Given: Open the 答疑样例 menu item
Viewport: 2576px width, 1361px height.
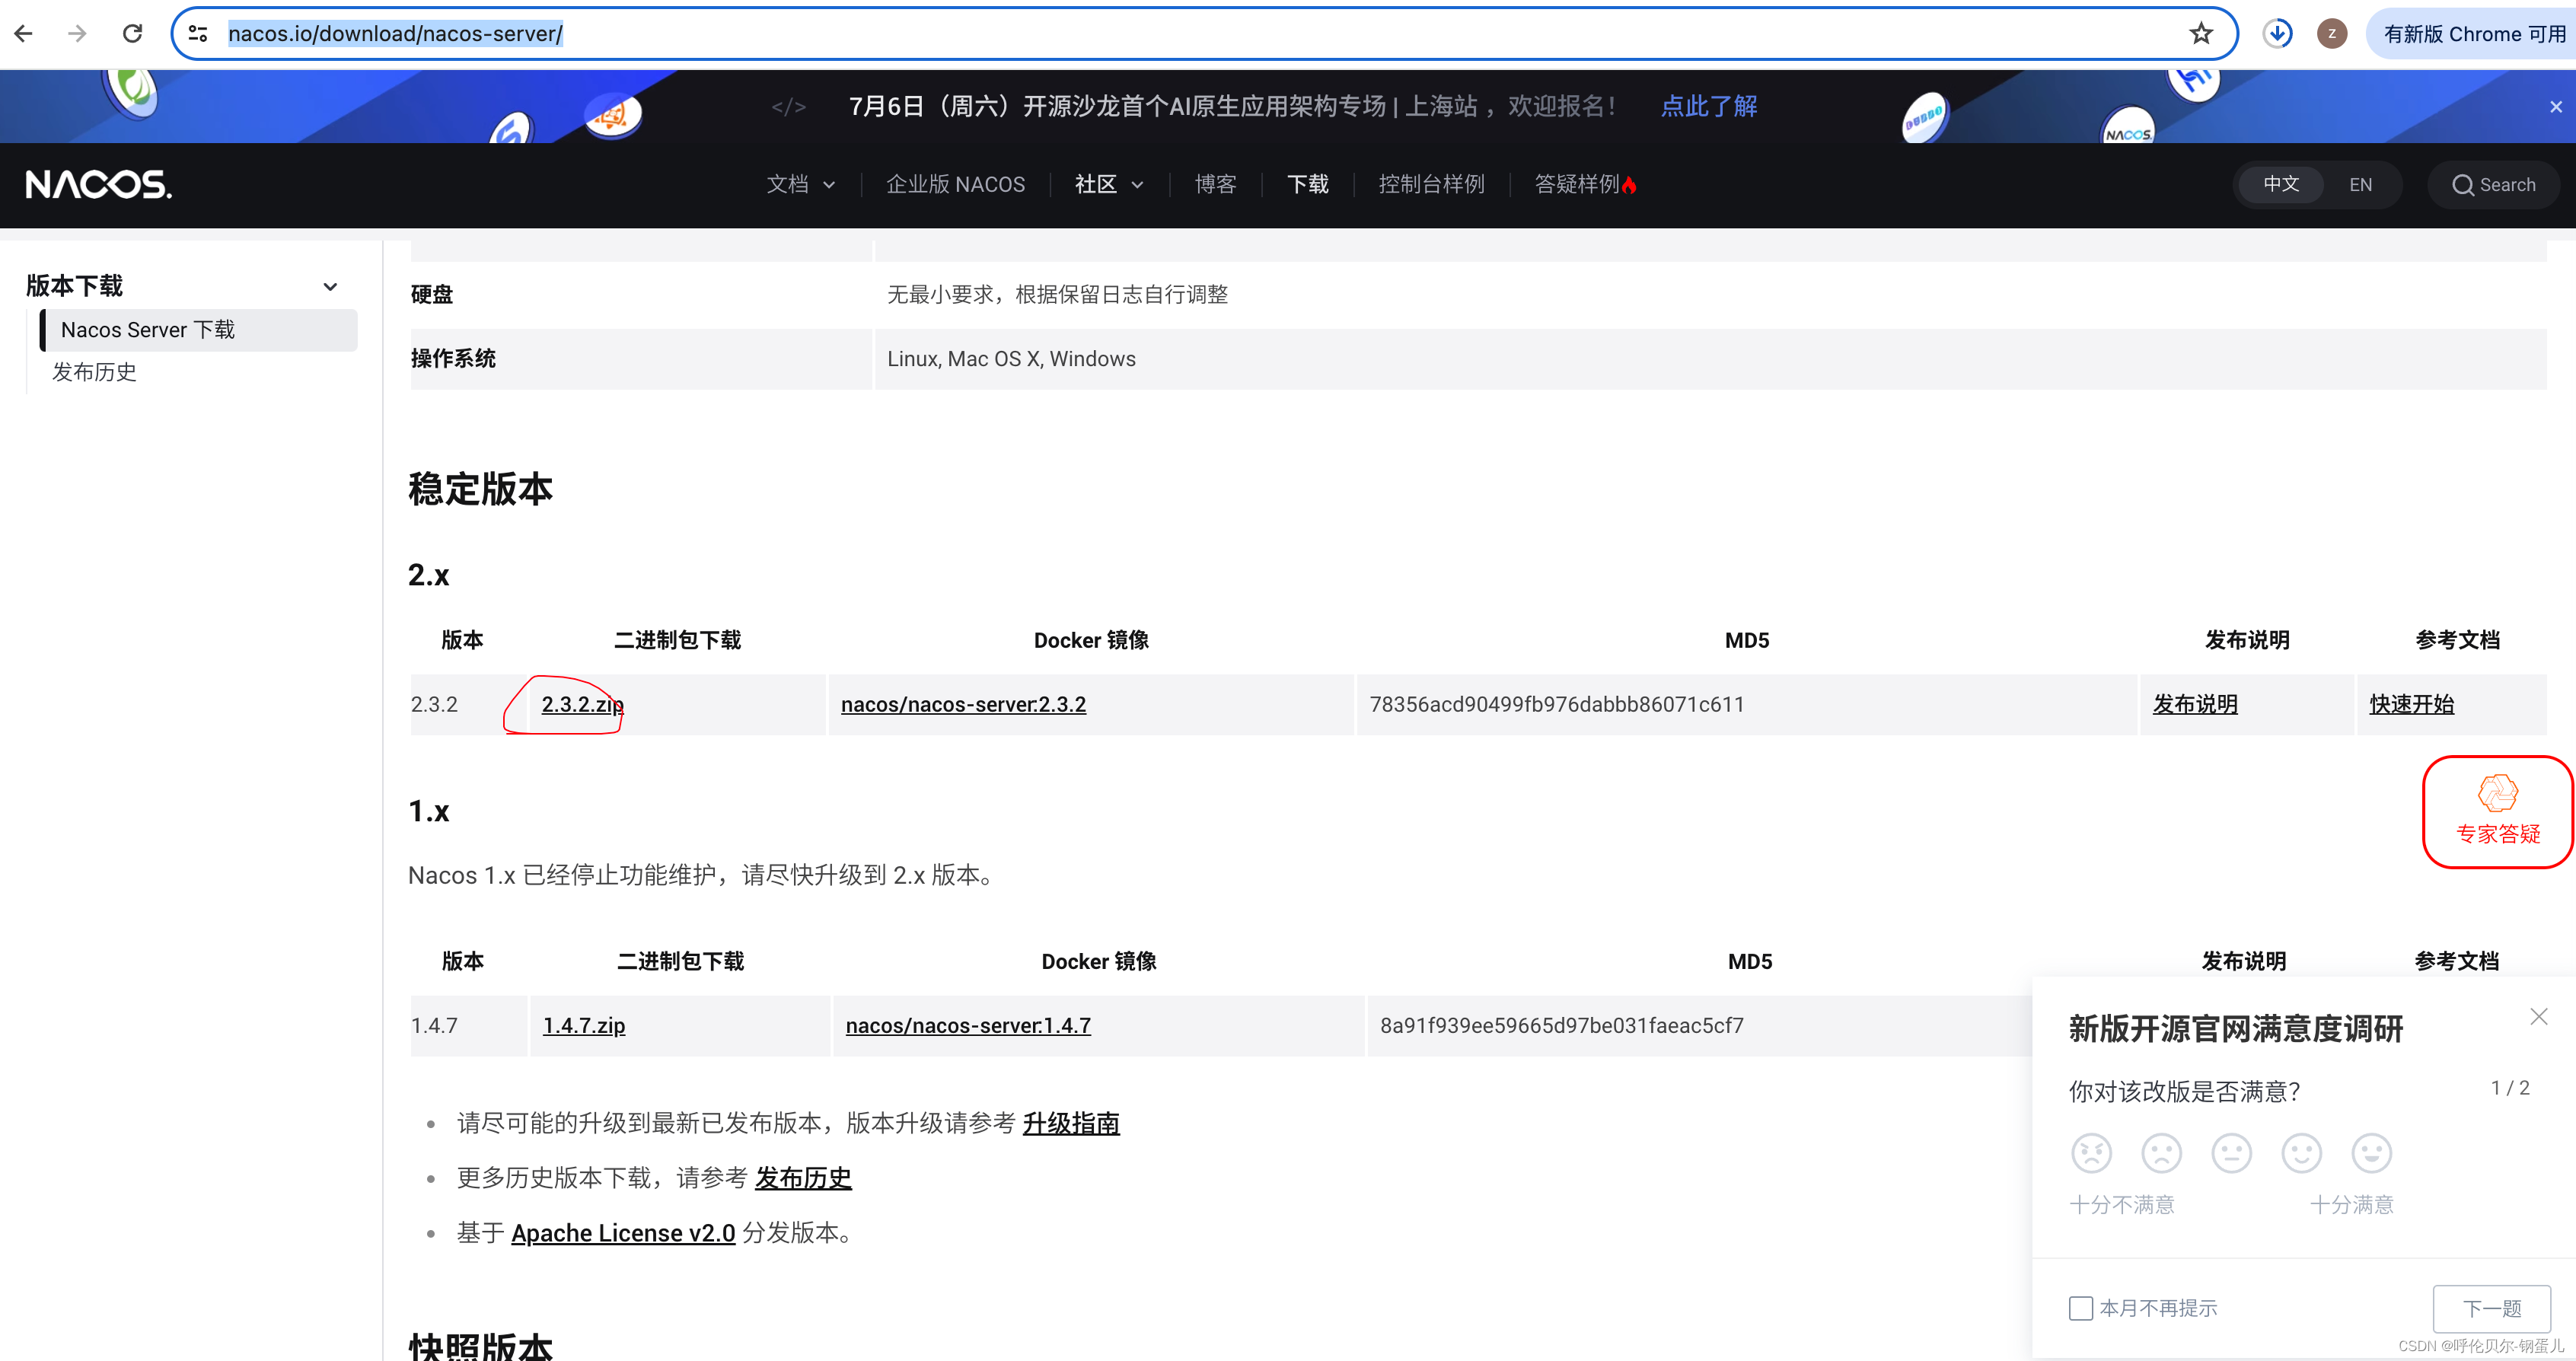Looking at the screenshot, I should point(1585,184).
